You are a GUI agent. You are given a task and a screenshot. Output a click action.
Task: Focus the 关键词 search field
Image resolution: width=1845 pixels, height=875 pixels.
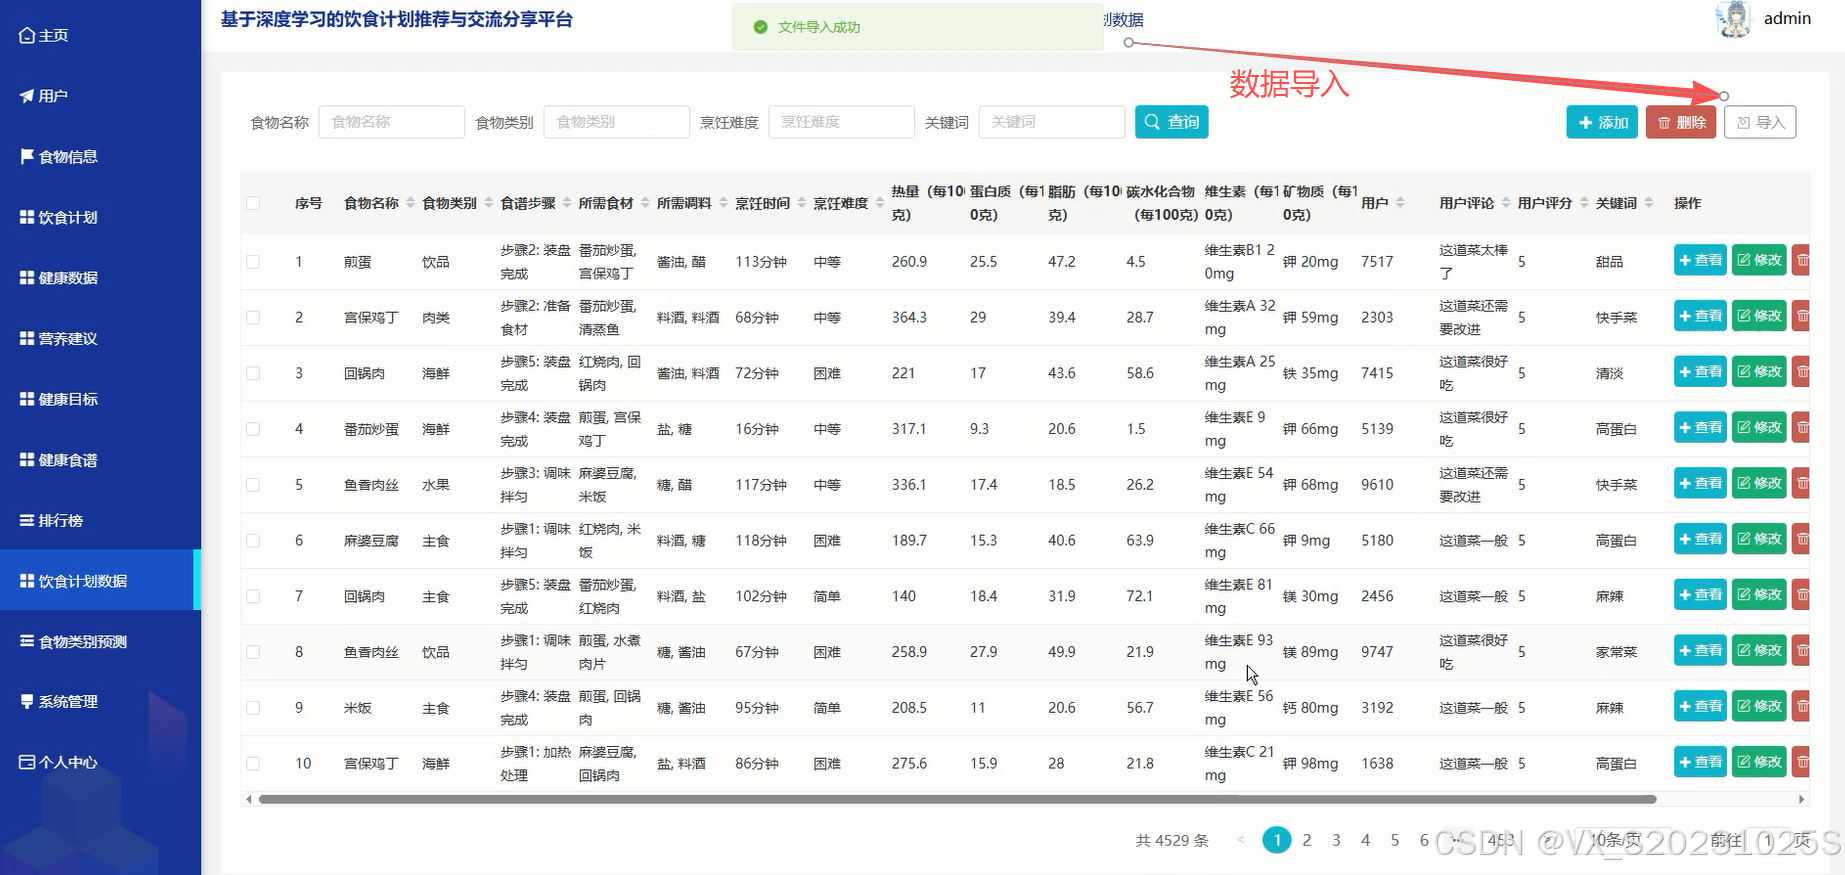tap(1052, 122)
